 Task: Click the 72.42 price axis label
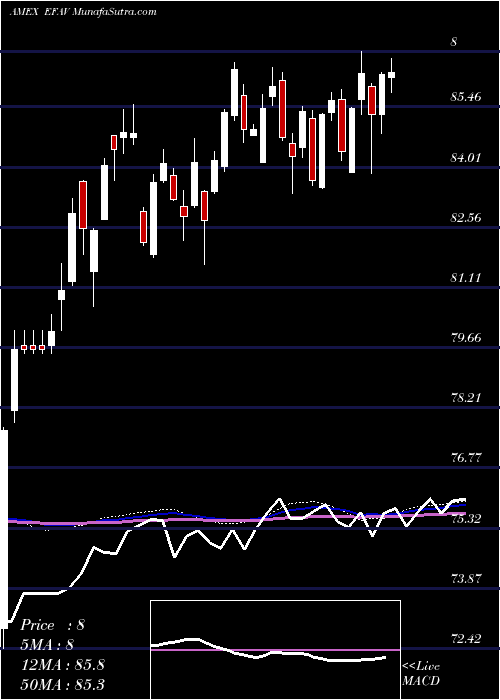tap(466, 639)
